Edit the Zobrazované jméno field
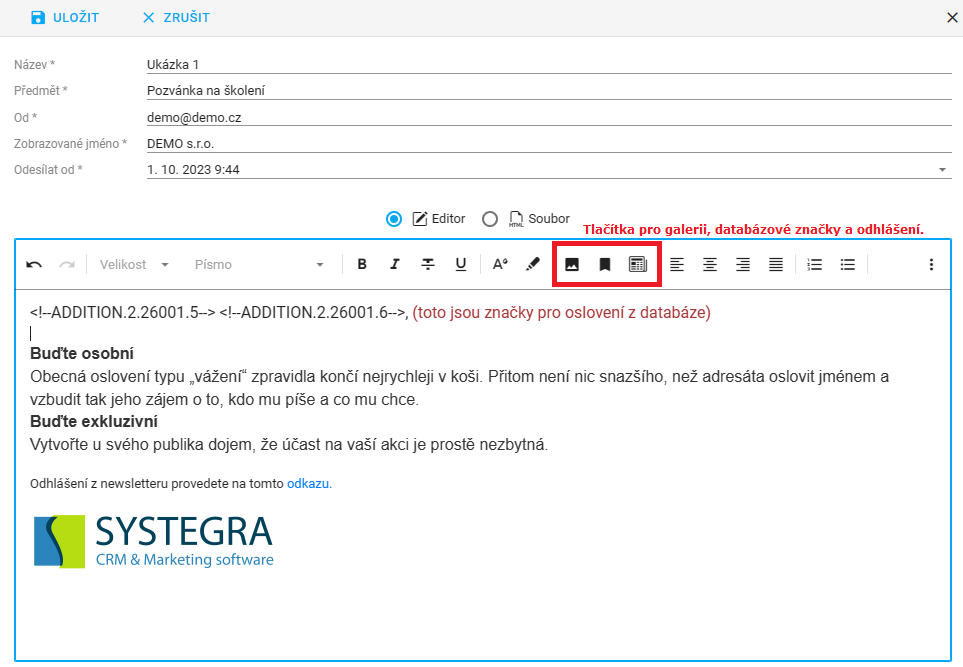 [549, 144]
